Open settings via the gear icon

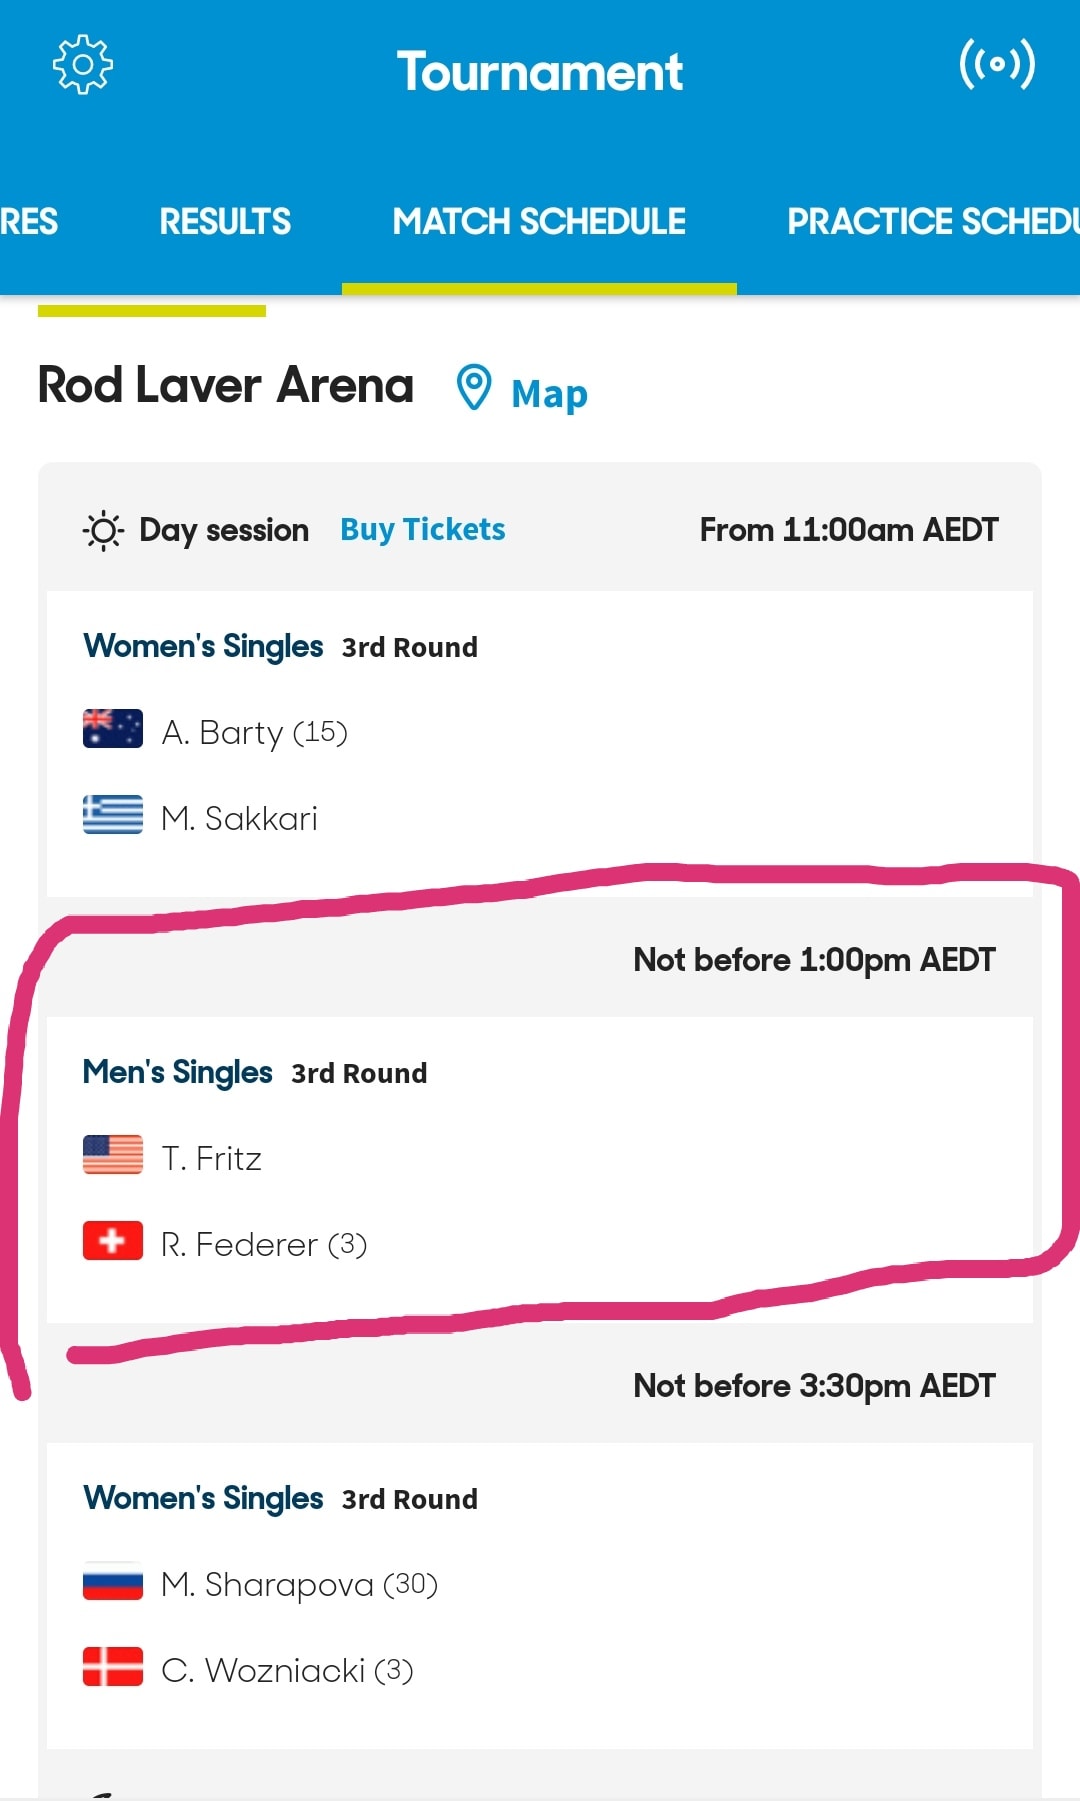[x=82, y=65]
